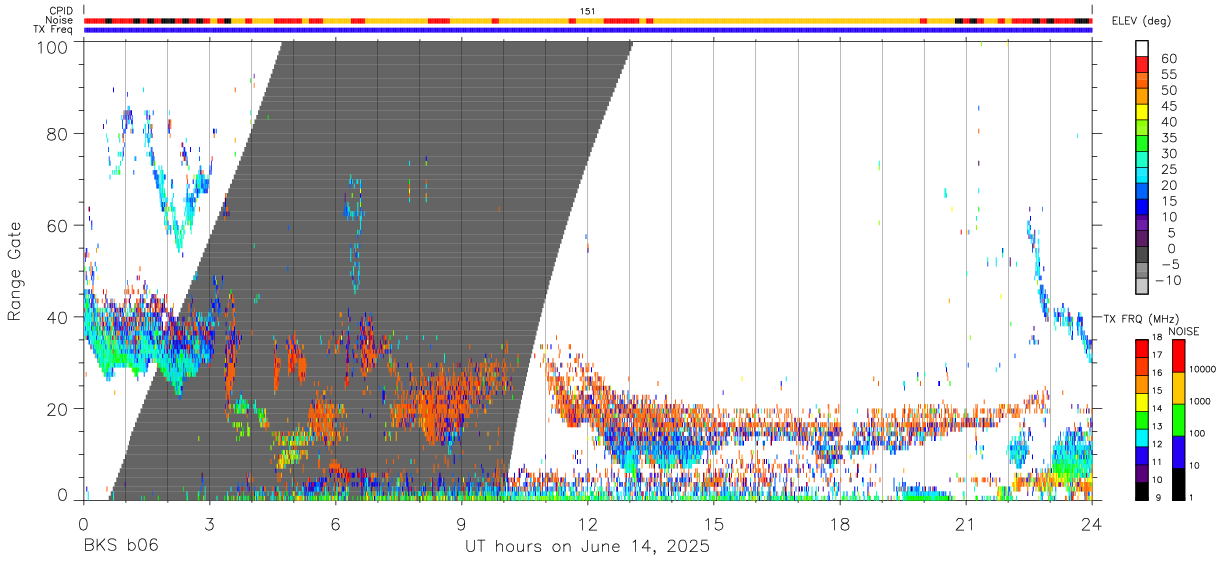1228x567 pixels.
Task: Click the x-axis tick label 6
Action: (x=335, y=524)
